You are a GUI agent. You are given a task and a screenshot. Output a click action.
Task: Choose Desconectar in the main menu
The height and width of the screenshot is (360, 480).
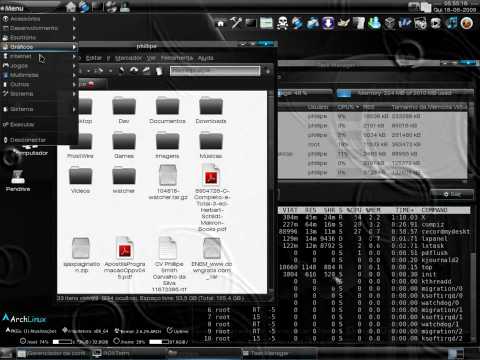(x=38, y=140)
